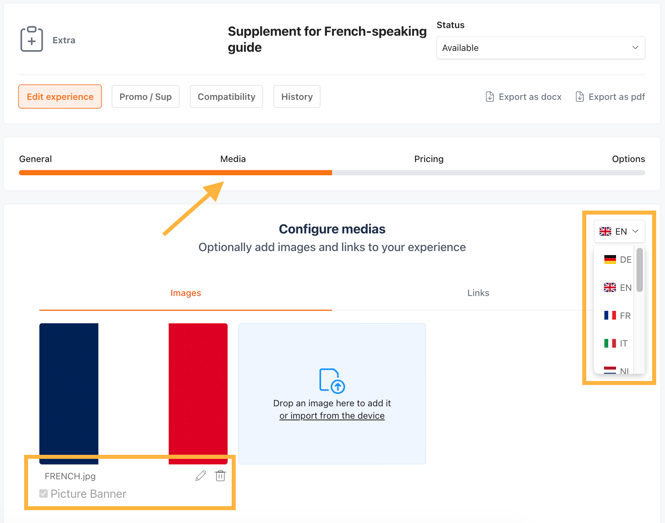Click the upload file icon in drop zone
The width and height of the screenshot is (665, 523).
[332, 381]
